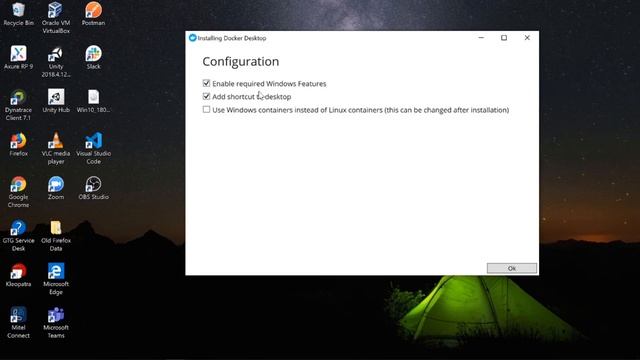The width and height of the screenshot is (640, 360).
Task: Click Docker whale icon in title bar
Action: tap(193, 38)
